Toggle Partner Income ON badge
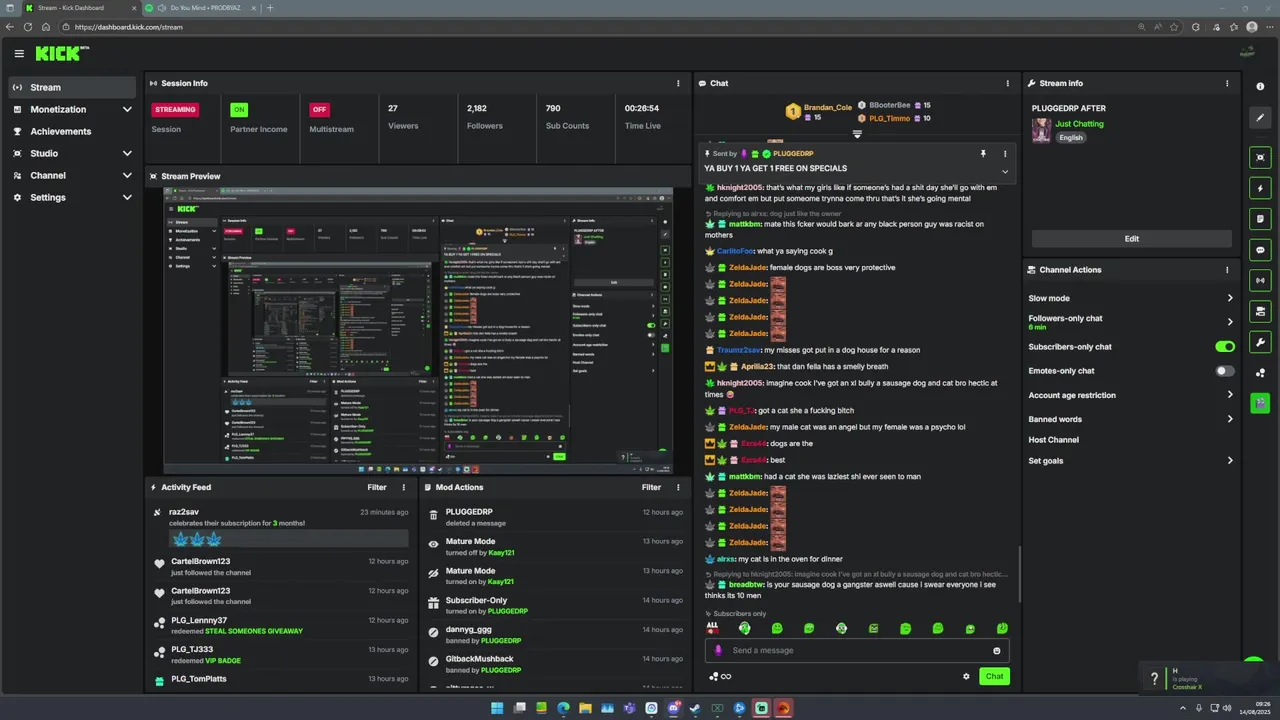This screenshot has height=720, width=1280. [239, 109]
